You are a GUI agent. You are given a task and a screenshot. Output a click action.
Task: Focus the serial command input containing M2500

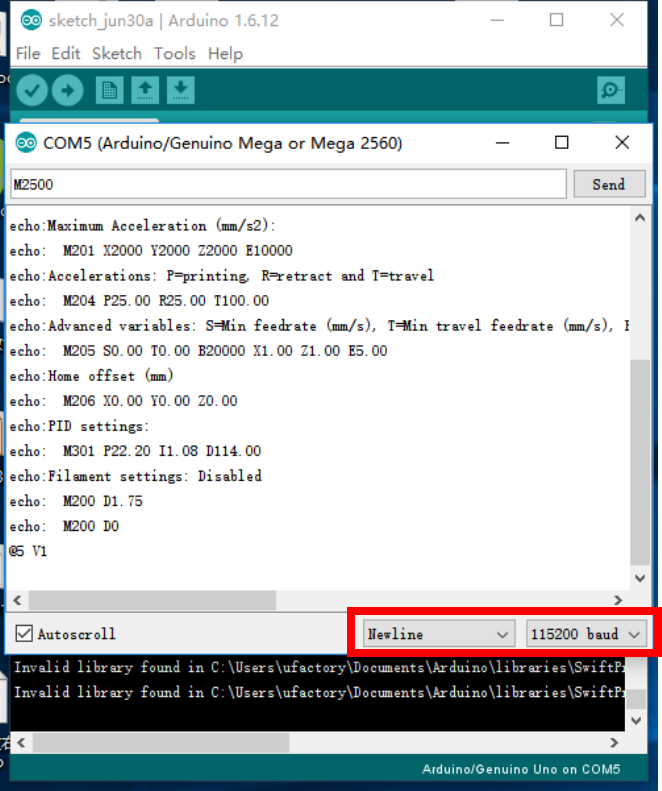(289, 184)
